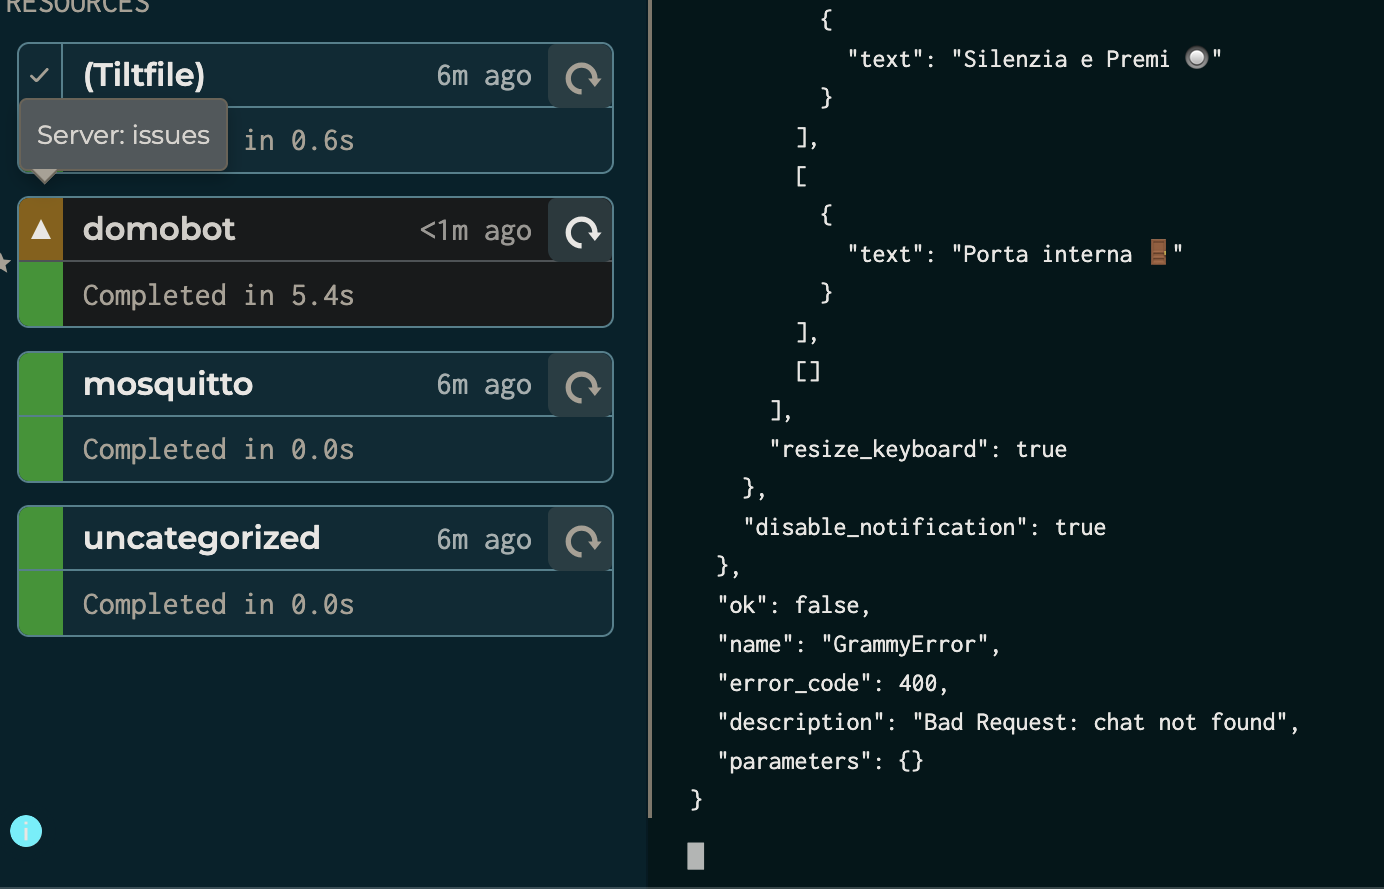The width and height of the screenshot is (1384, 889).
Task: Click the '<1m ago' timestamp on domobot
Action: [475, 231]
